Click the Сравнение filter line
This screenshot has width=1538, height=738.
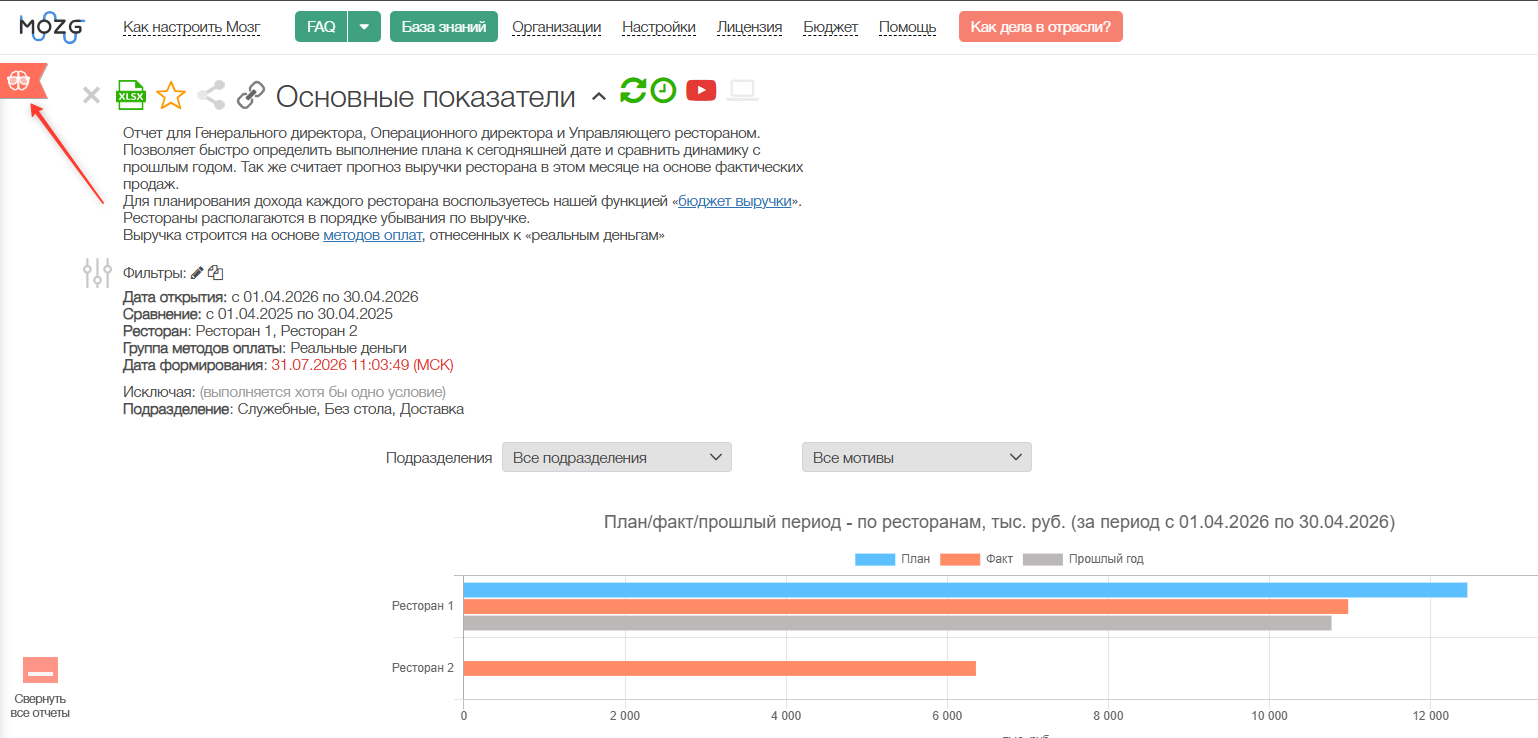click(x=258, y=314)
